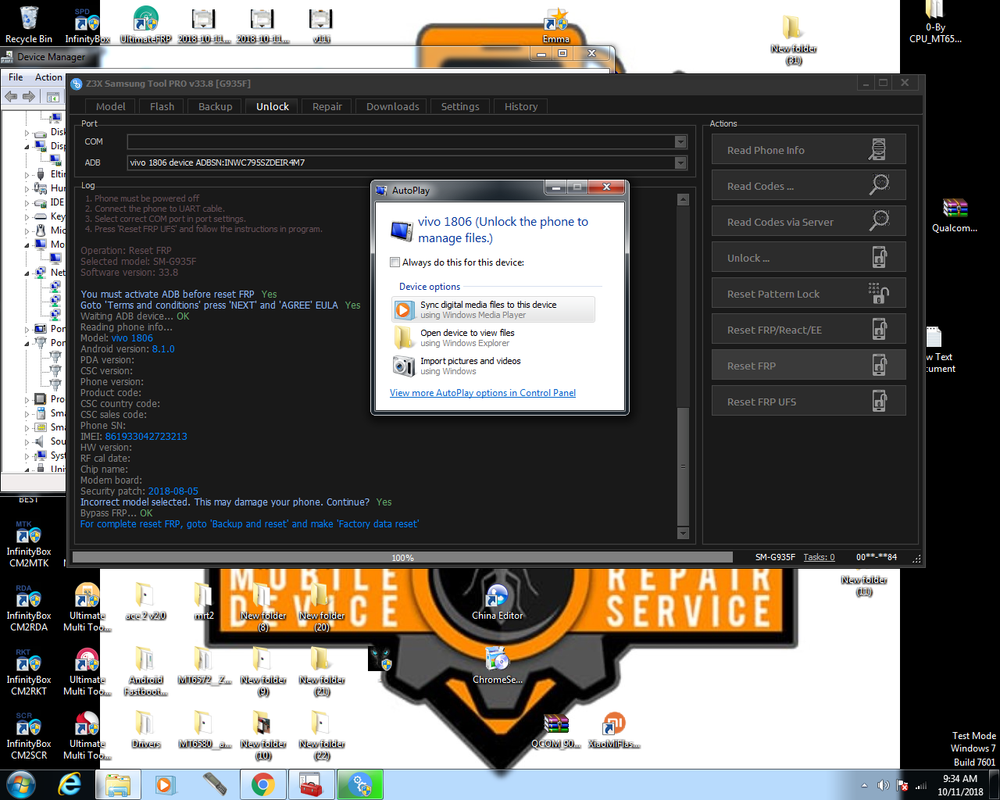Switch to the Model tab
This screenshot has width=1000, height=800.
[110, 107]
